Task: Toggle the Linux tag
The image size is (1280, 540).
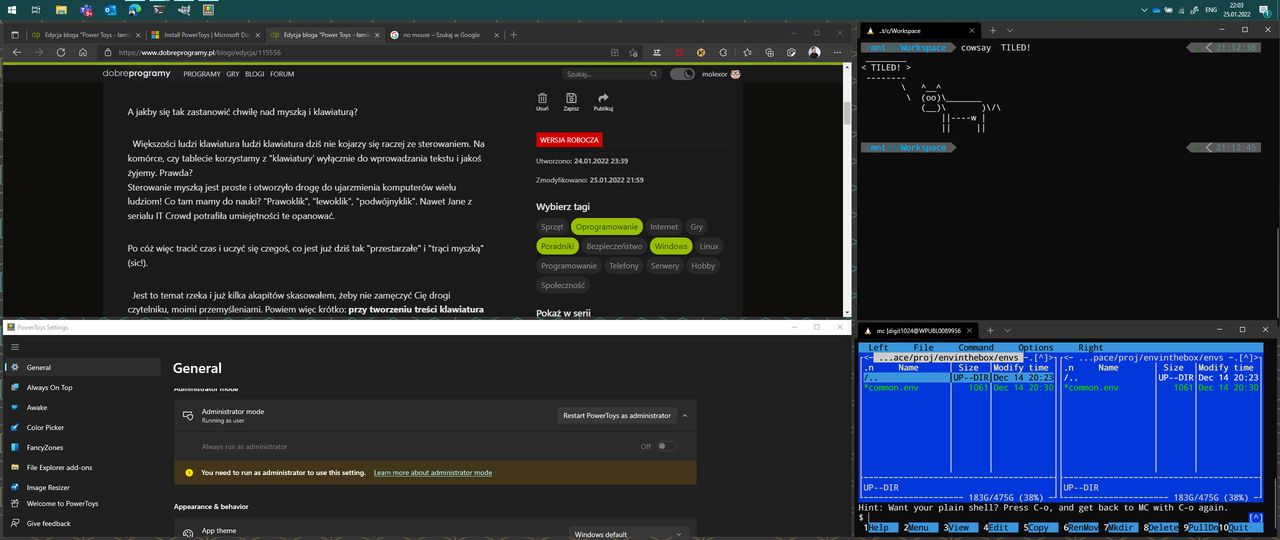Action: pos(709,246)
